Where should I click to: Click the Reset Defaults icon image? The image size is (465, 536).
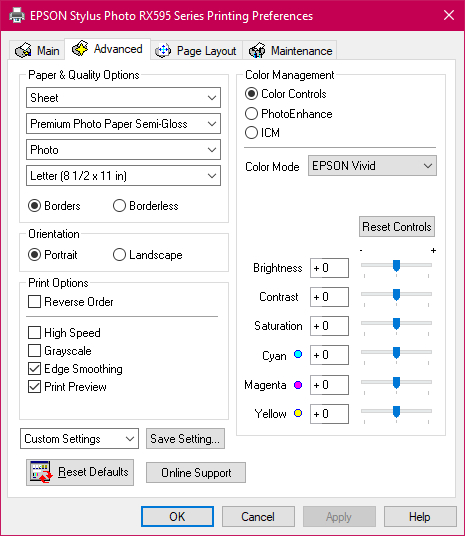[41, 472]
